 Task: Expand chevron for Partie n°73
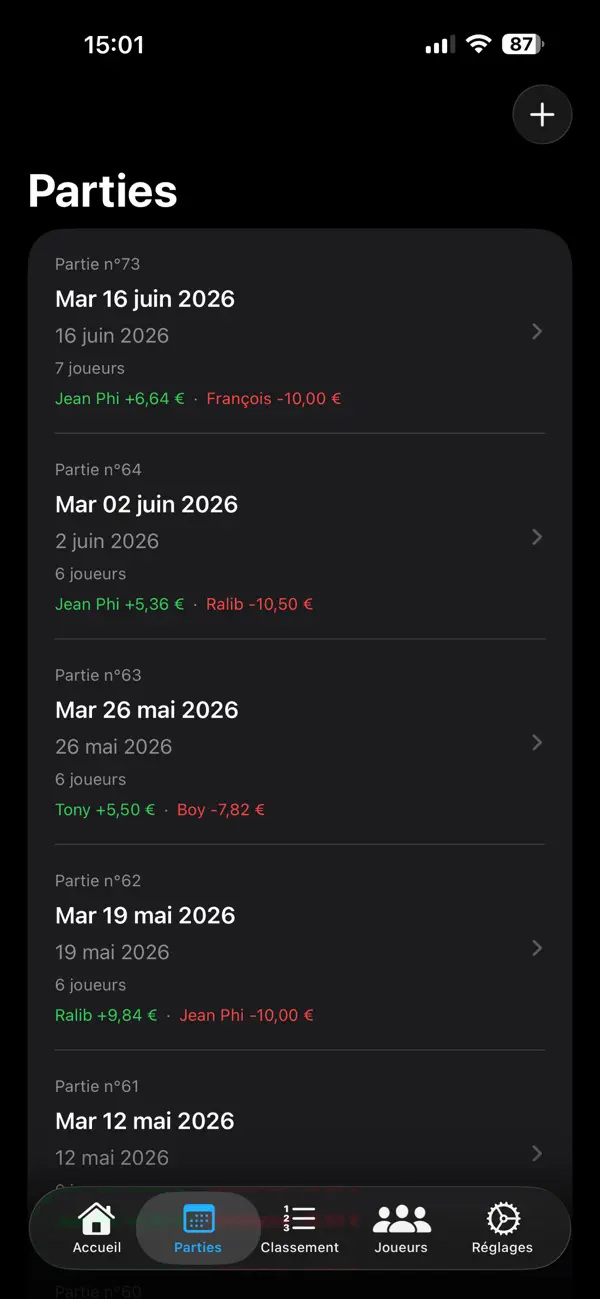(537, 331)
